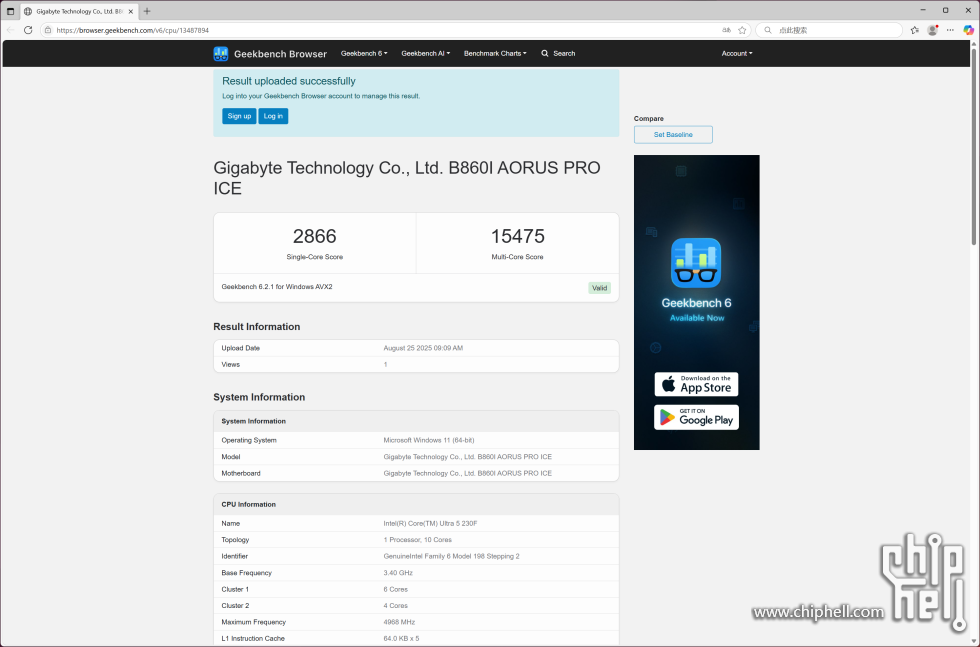Click CPU name 'Intel(R) Core(TM) Ultra 5 230F'

(x=430, y=523)
